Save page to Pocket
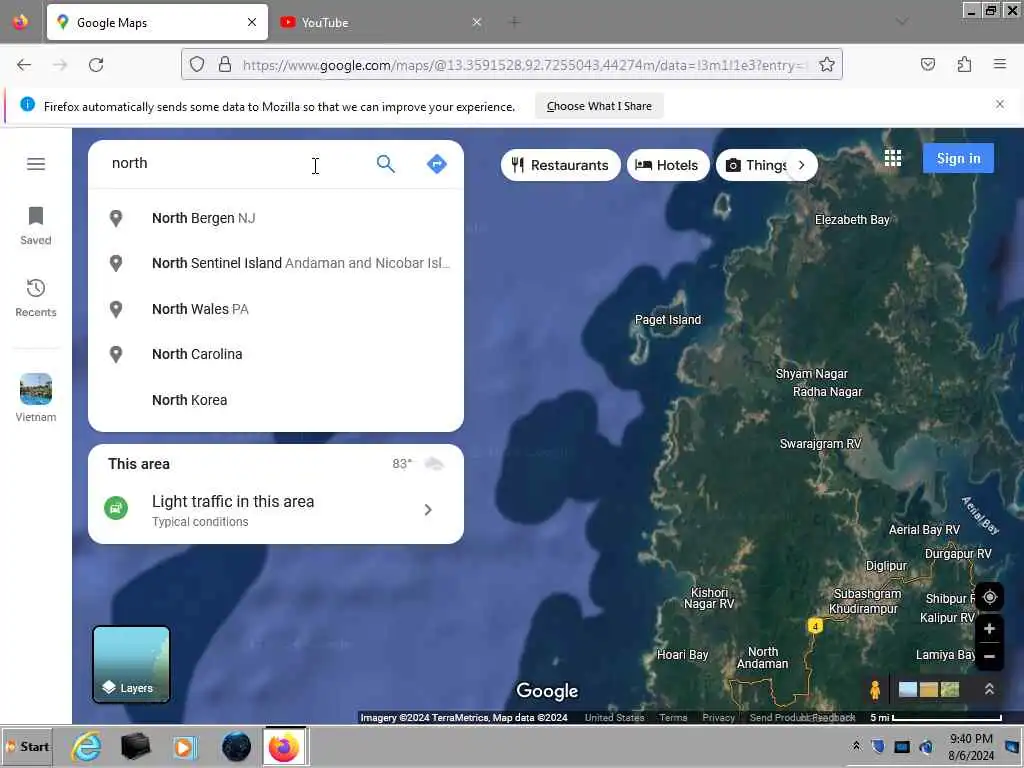The height and width of the screenshot is (768, 1024). click(x=927, y=65)
